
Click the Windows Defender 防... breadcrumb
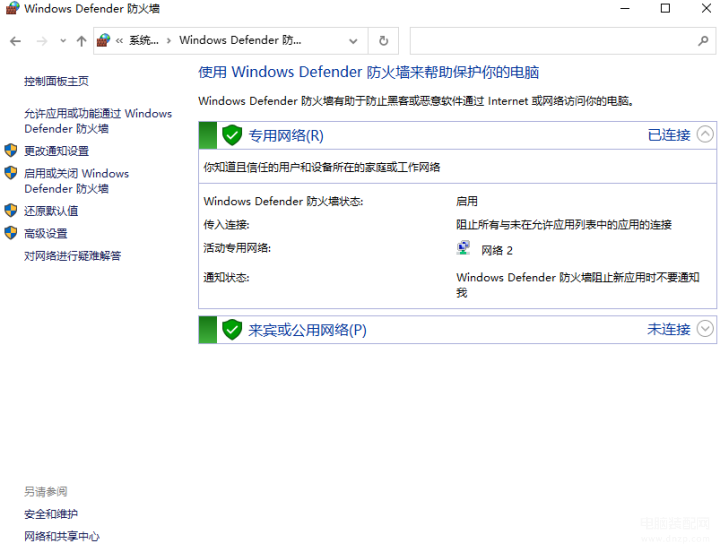(240, 40)
